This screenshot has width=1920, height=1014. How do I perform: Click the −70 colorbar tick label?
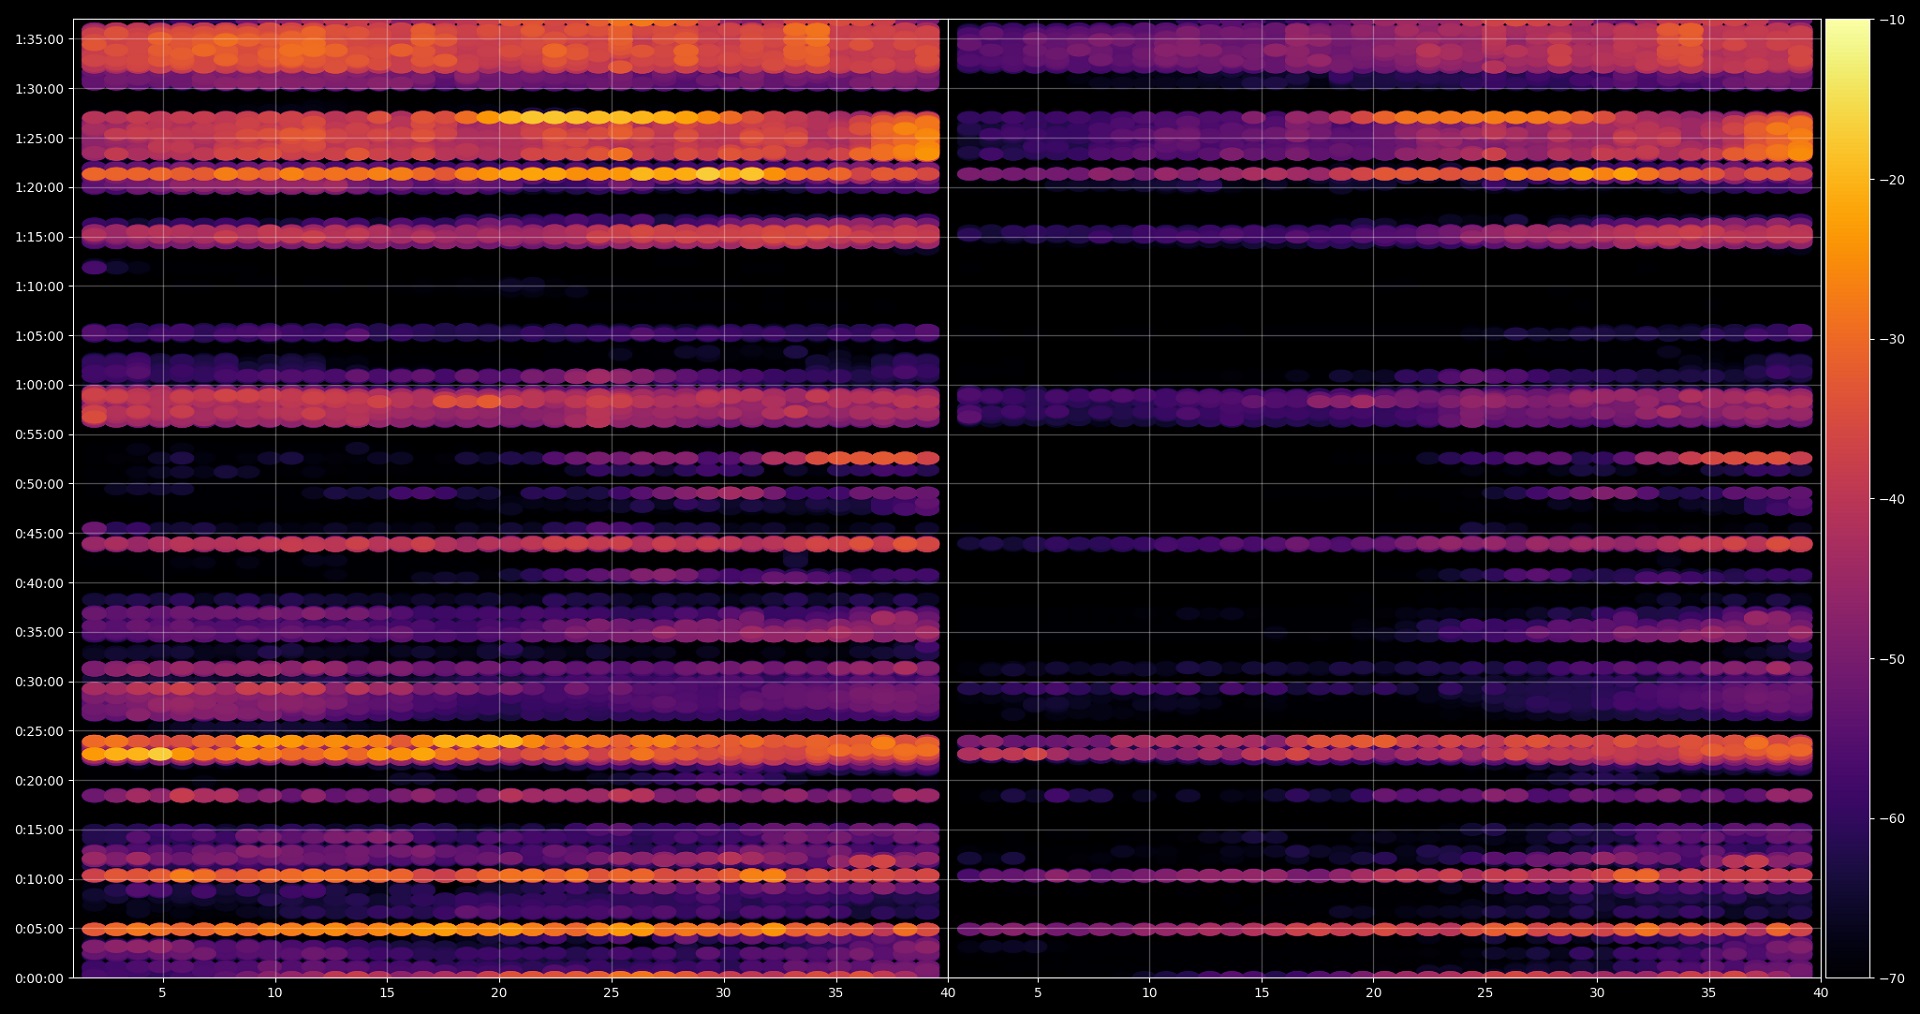(1892, 978)
